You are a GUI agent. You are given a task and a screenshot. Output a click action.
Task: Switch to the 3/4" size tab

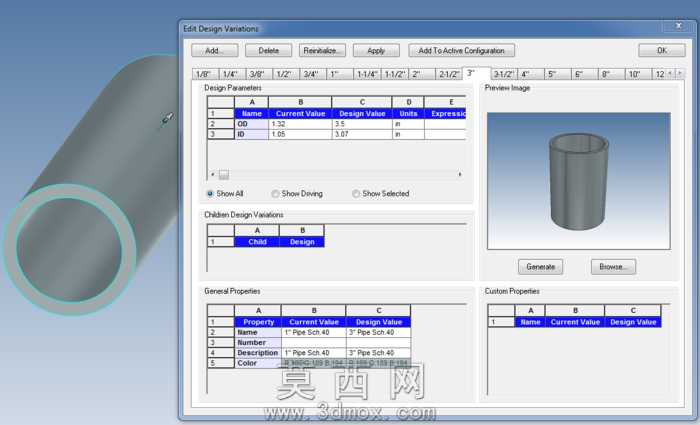pyautogui.click(x=313, y=74)
